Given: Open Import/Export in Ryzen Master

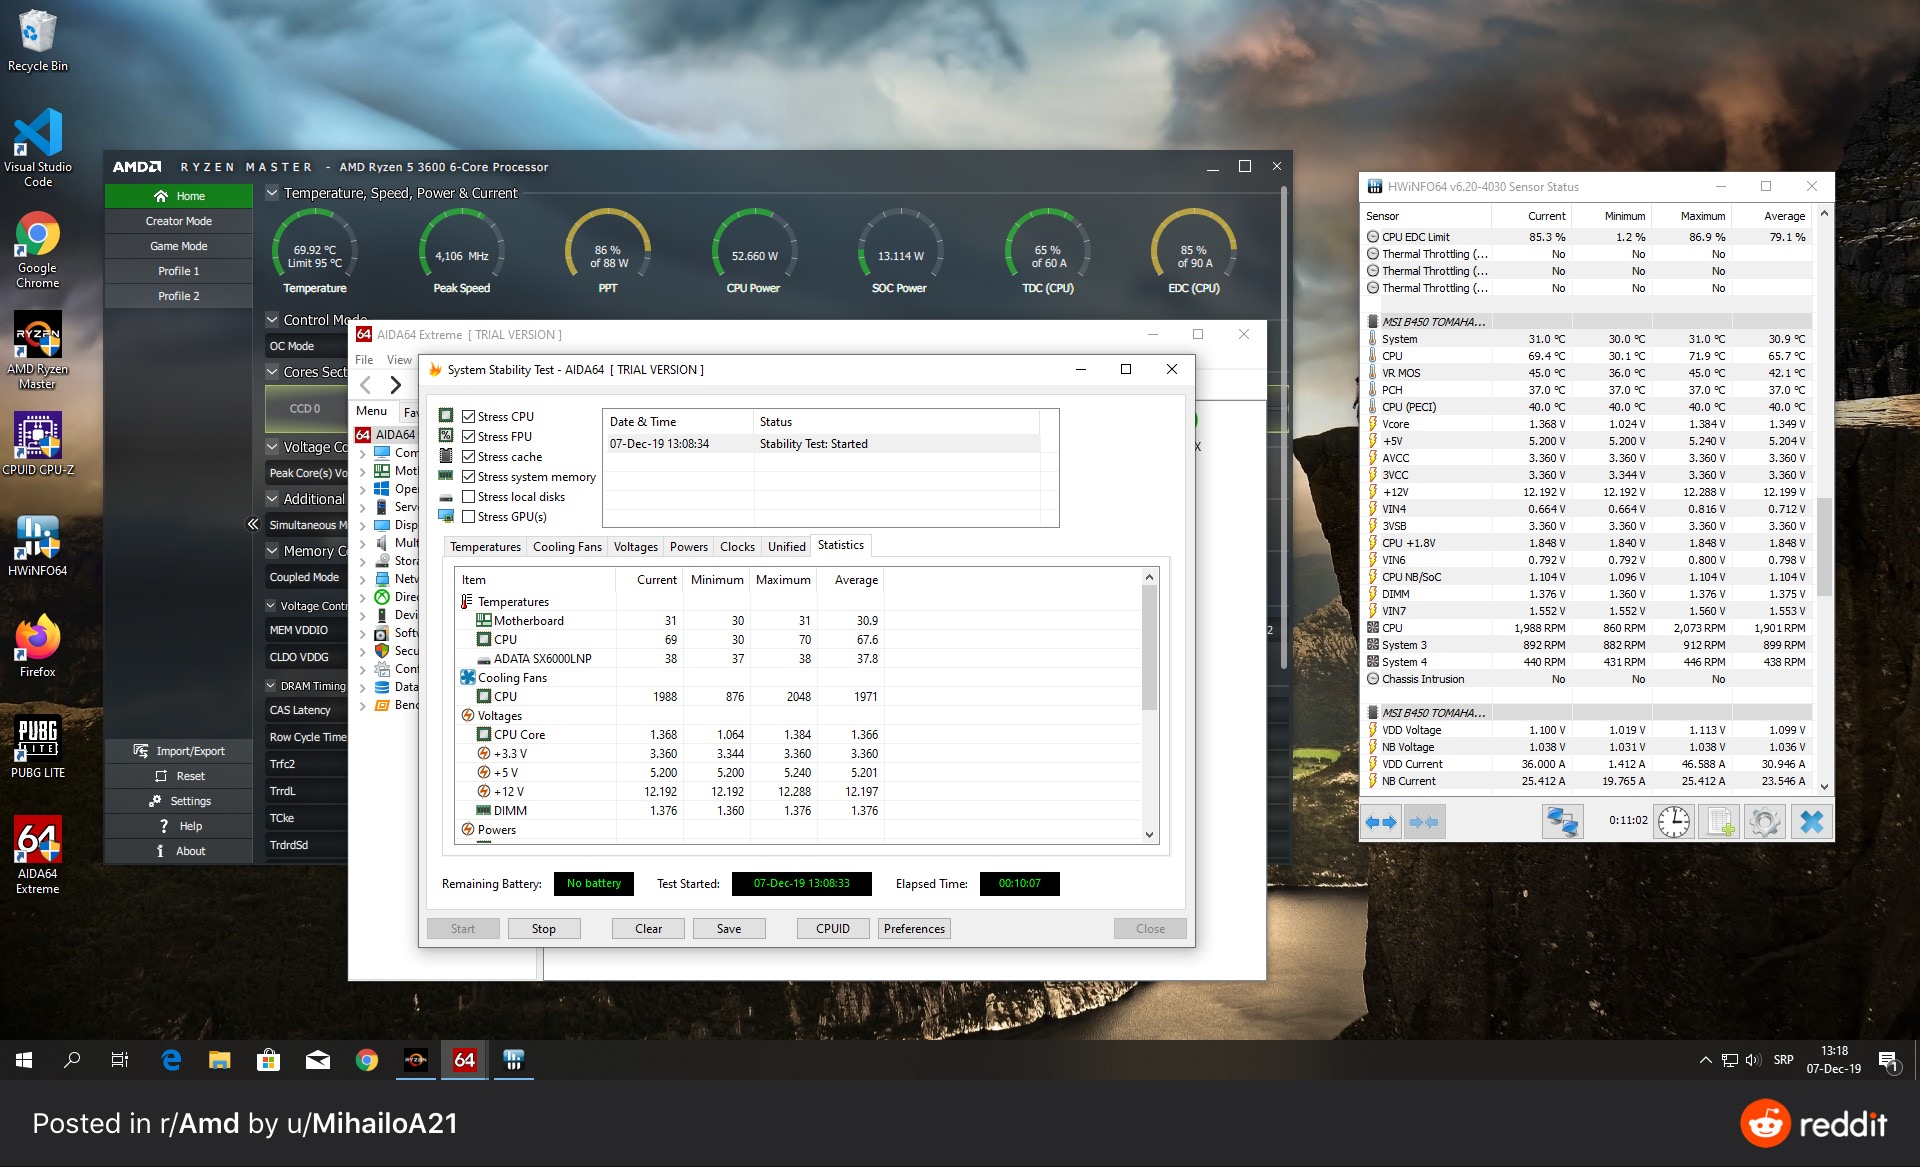Looking at the screenshot, I should click(179, 751).
